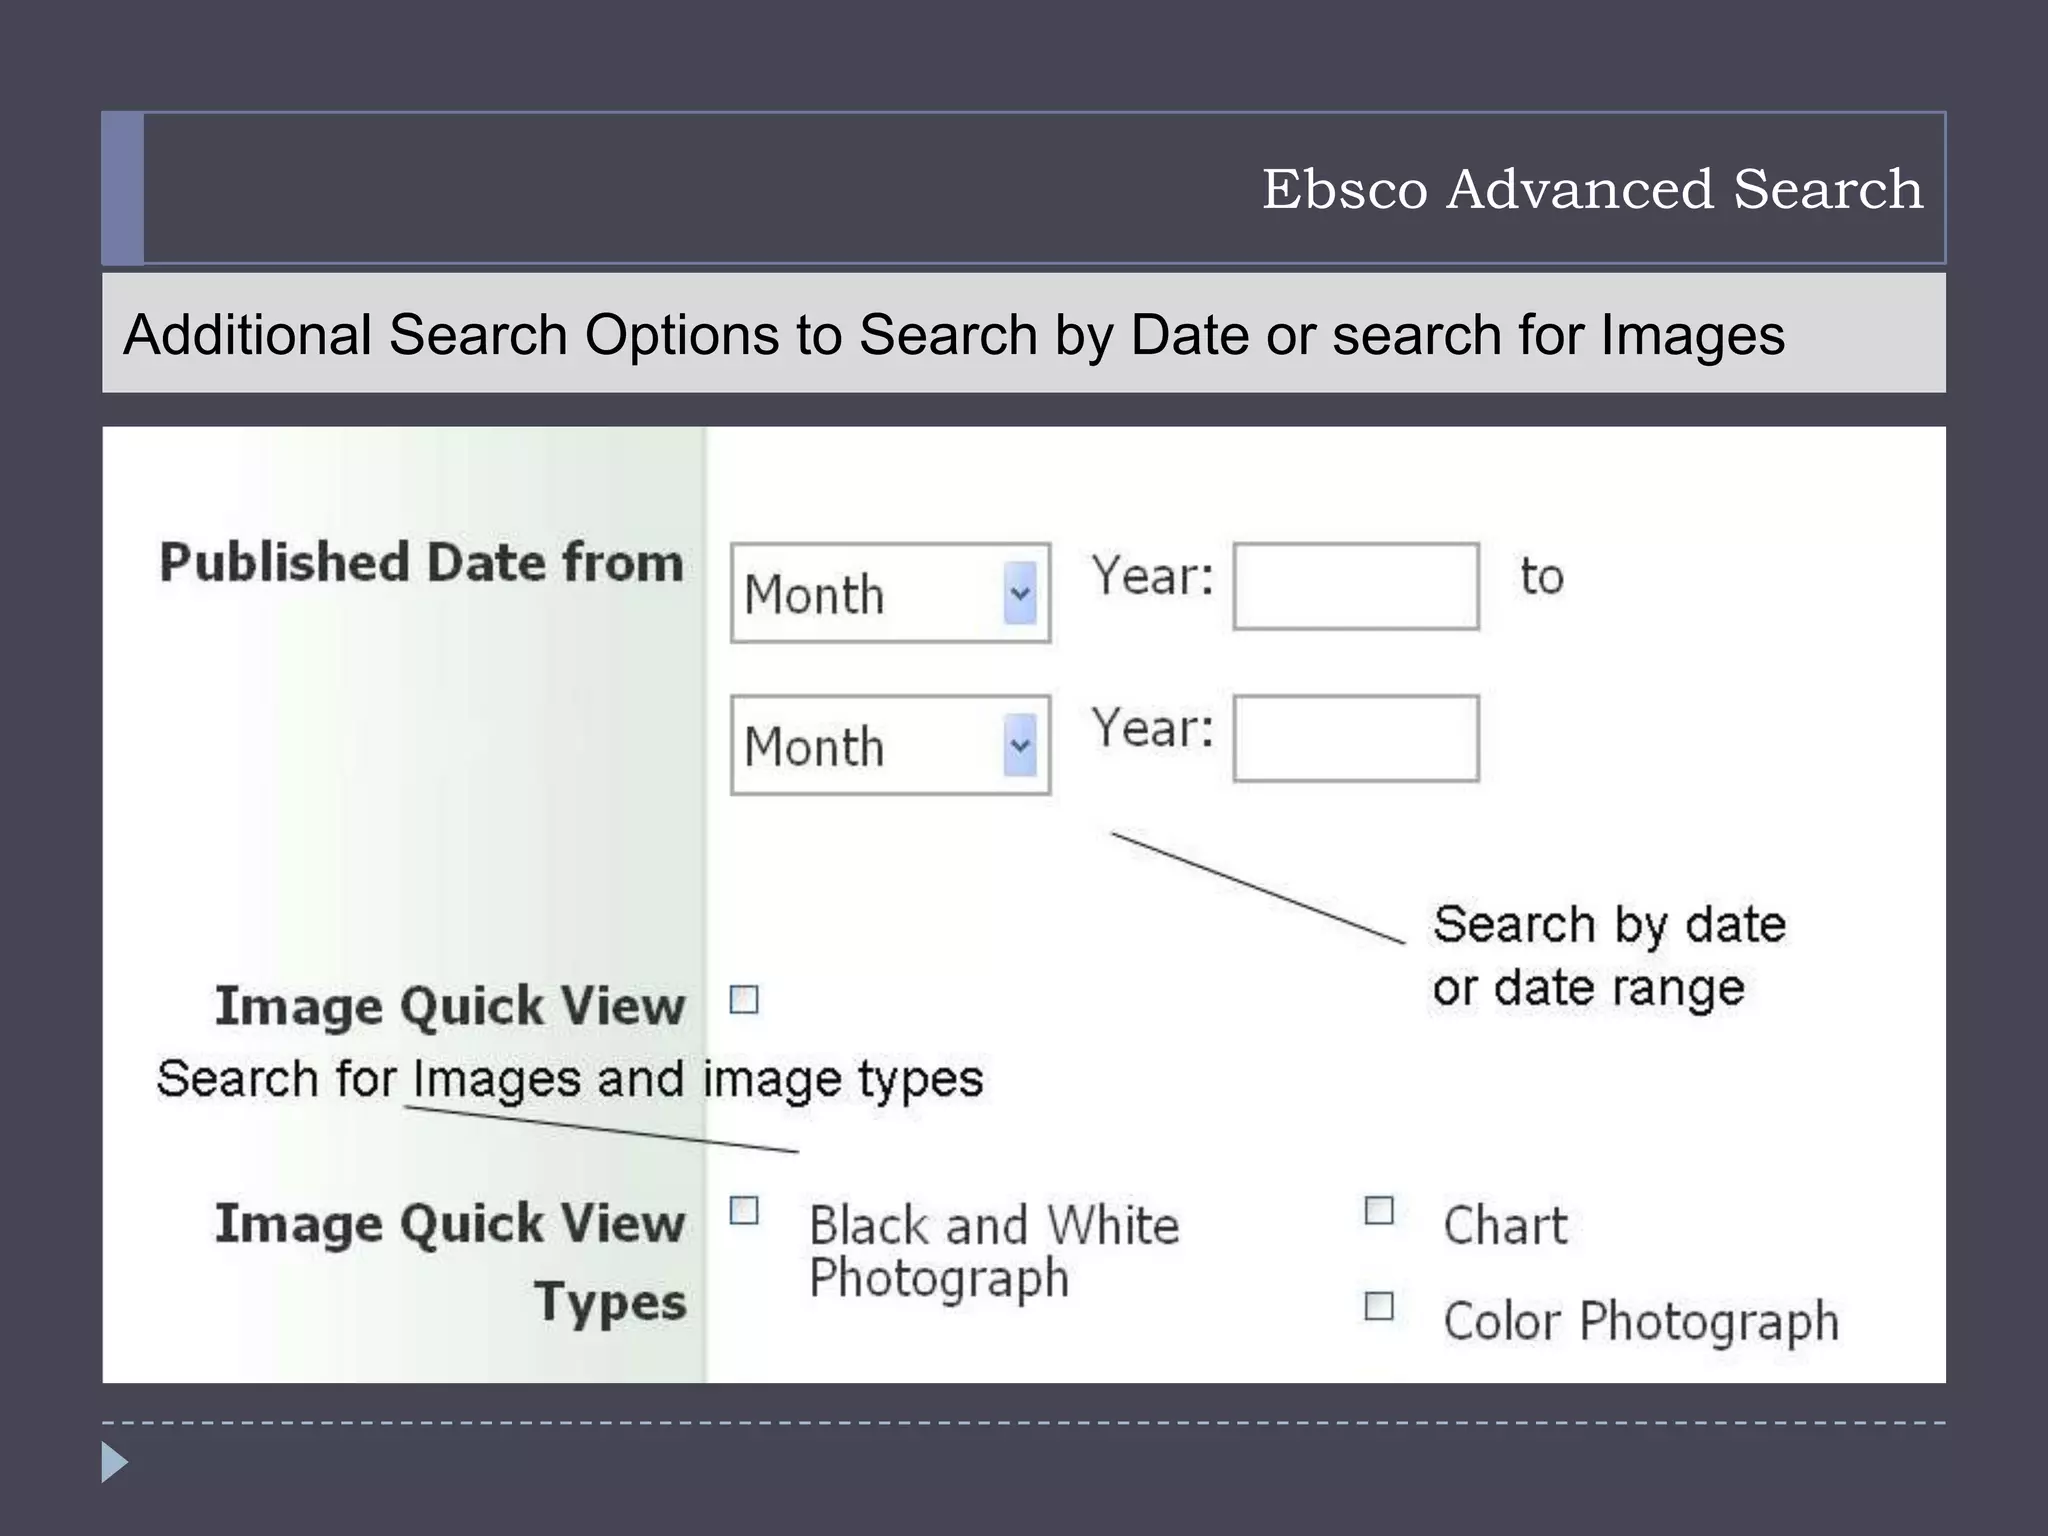Check the Chart image type option
The height and width of the screenshot is (1536, 2048).
(x=1379, y=1210)
